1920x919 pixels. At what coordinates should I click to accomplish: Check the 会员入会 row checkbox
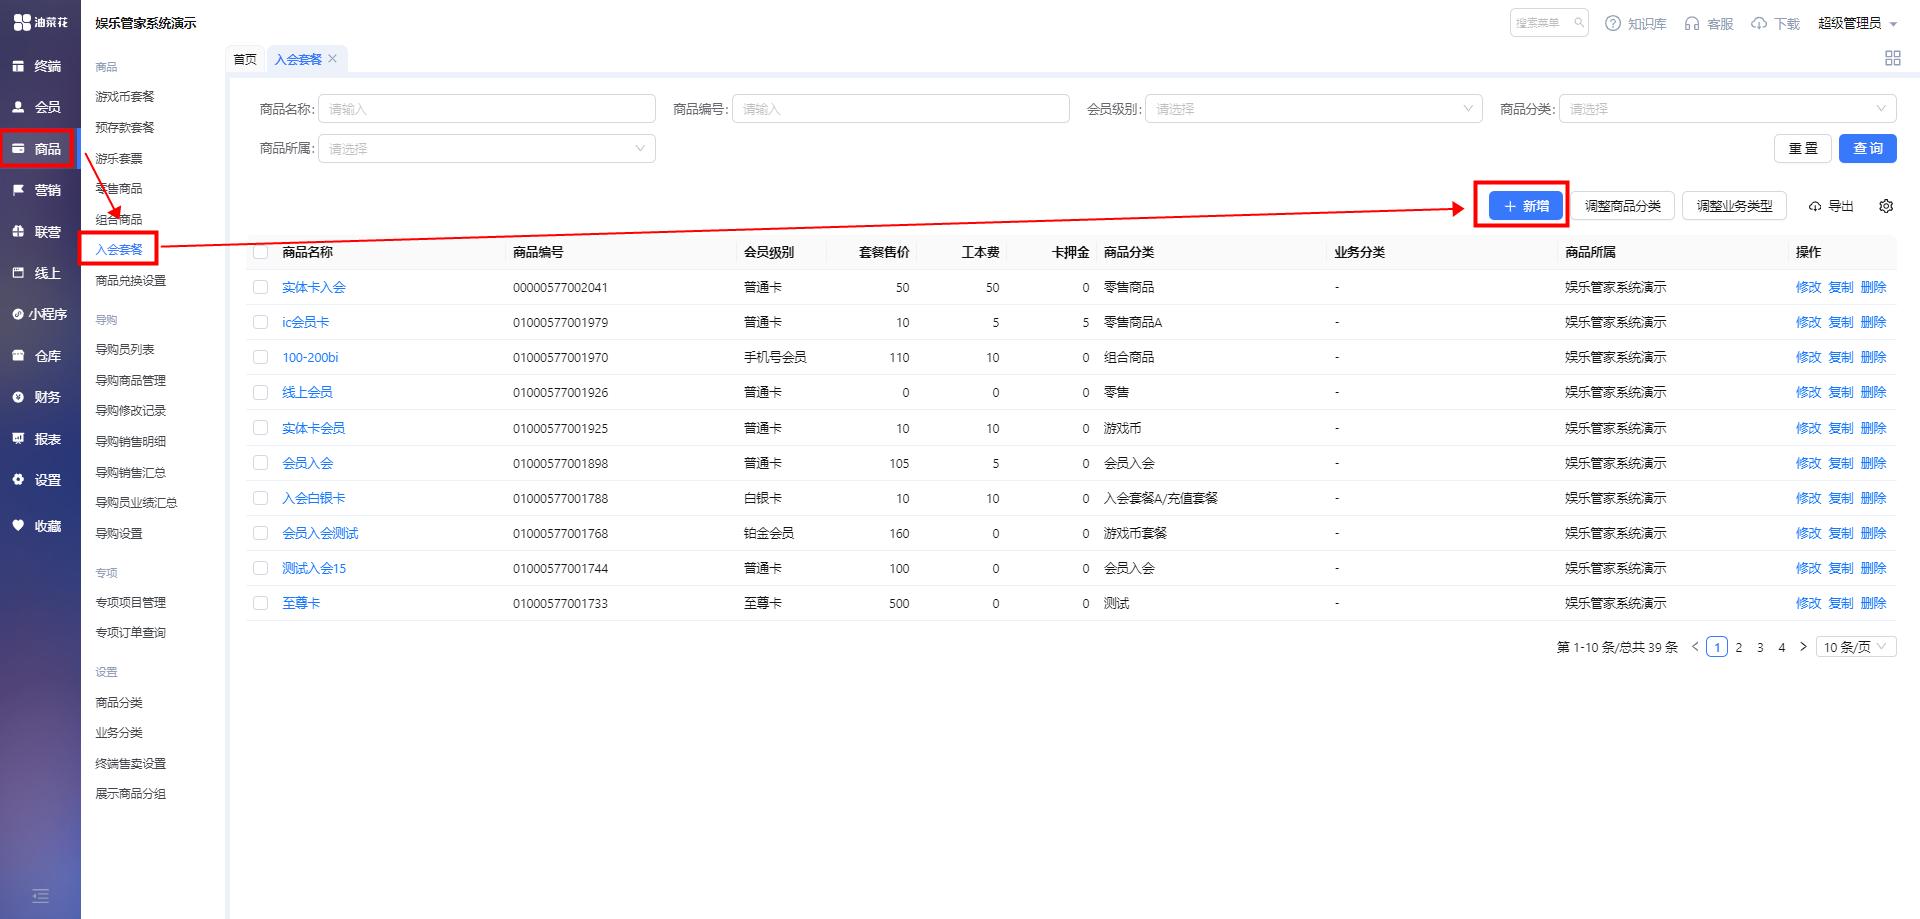pos(261,463)
